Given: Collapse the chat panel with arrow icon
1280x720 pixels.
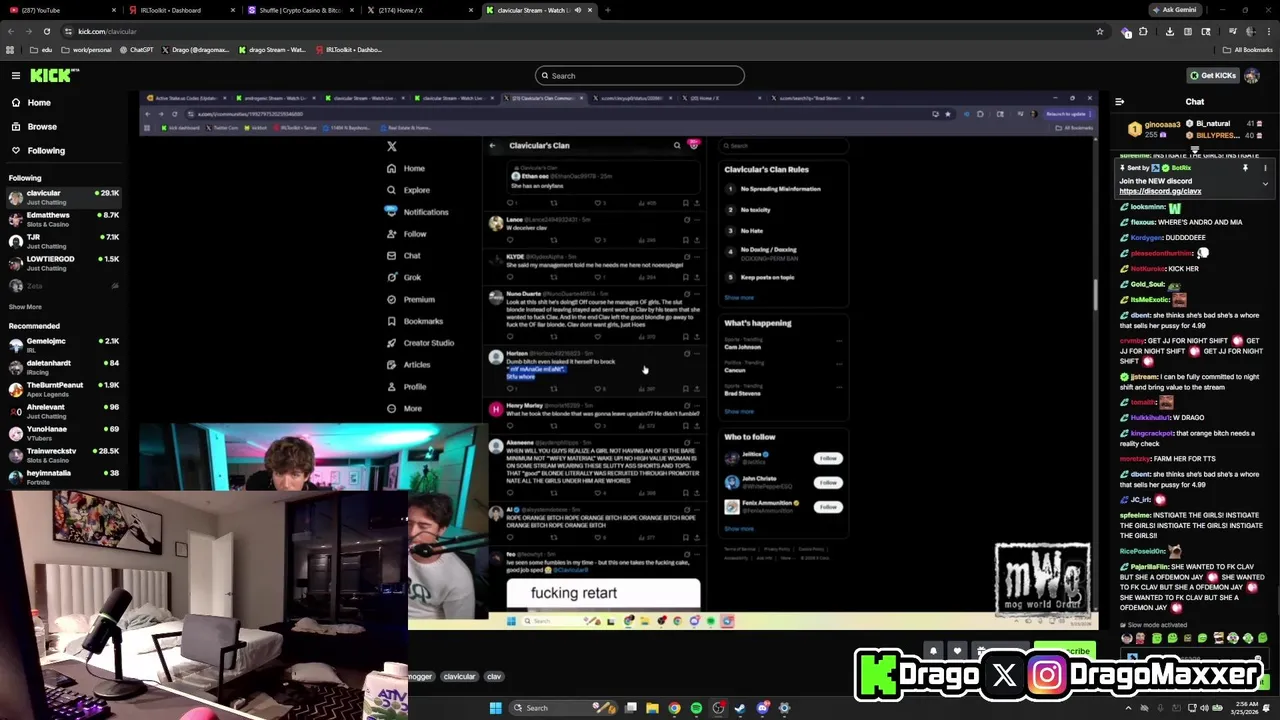Looking at the screenshot, I should click(x=1120, y=101).
